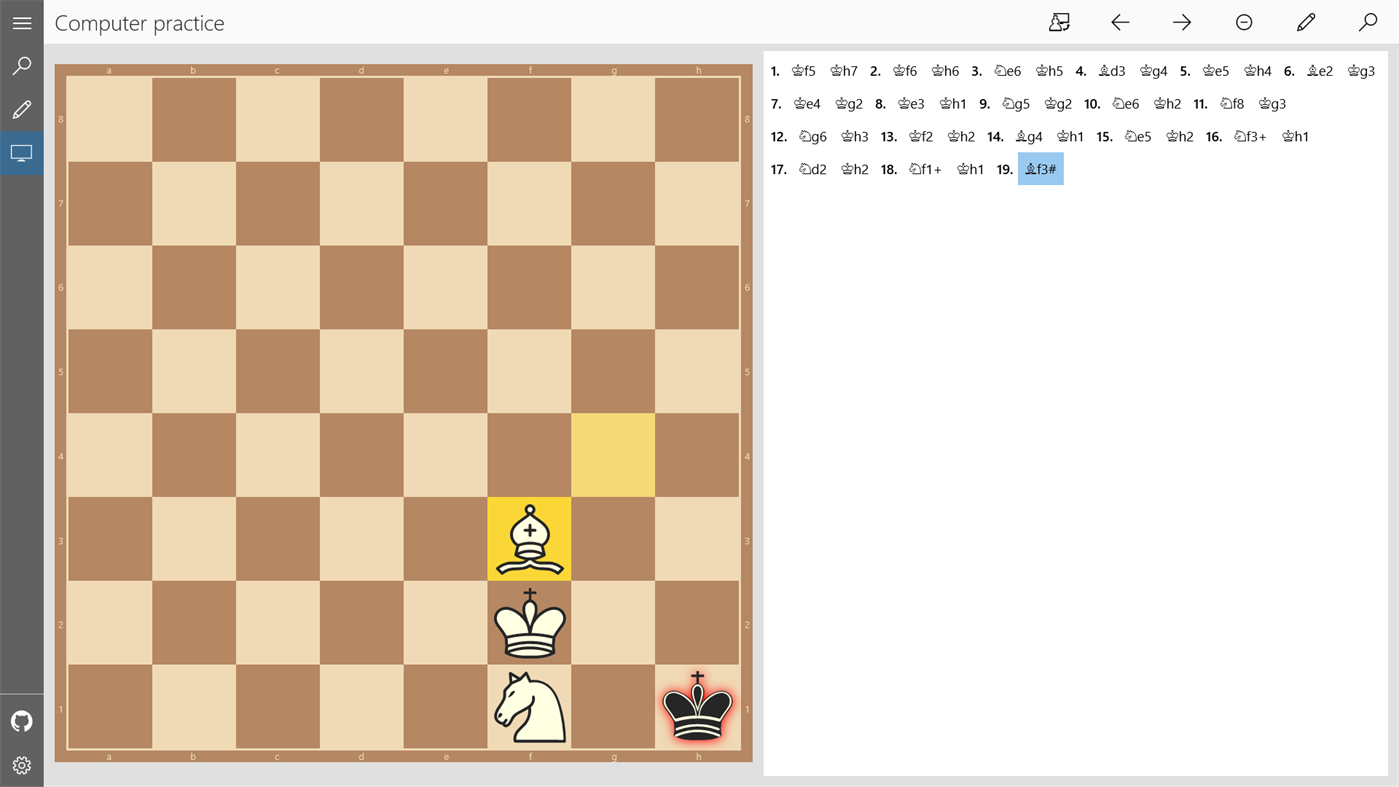Expand the hamburger navigation menu
The width and height of the screenshot is (1399, 787).
[21, 22]
